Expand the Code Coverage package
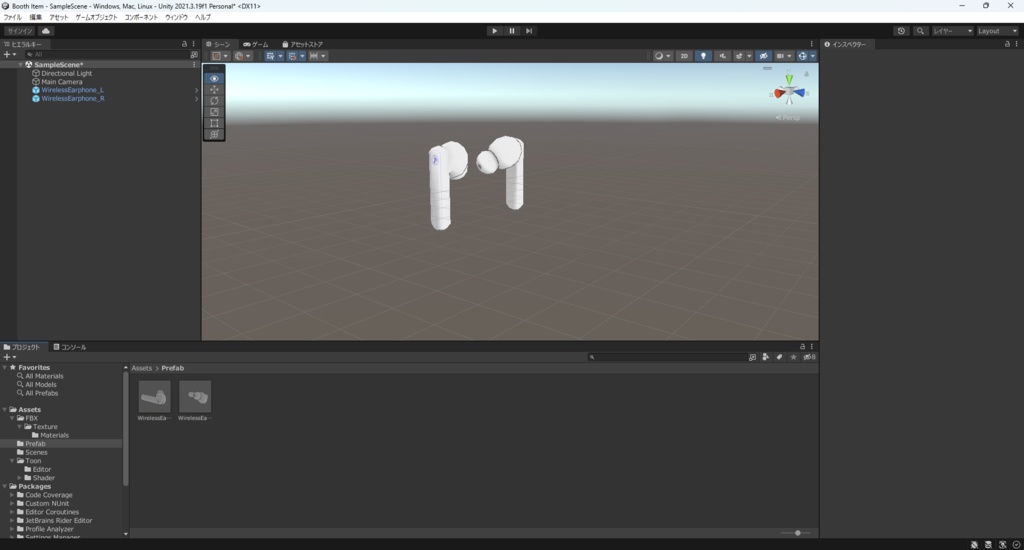The image size is (1024, 550). point(12,494)
